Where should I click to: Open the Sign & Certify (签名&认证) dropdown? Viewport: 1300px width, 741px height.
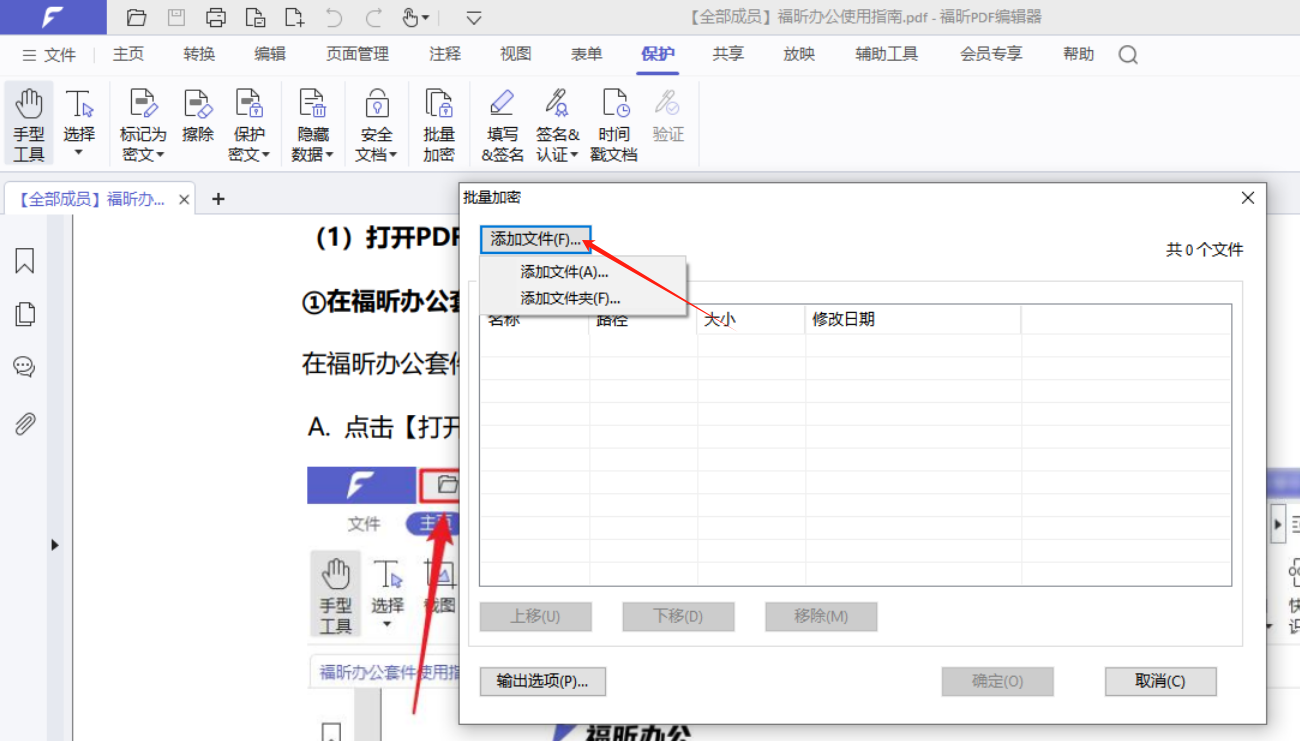[x=557, y=143]
